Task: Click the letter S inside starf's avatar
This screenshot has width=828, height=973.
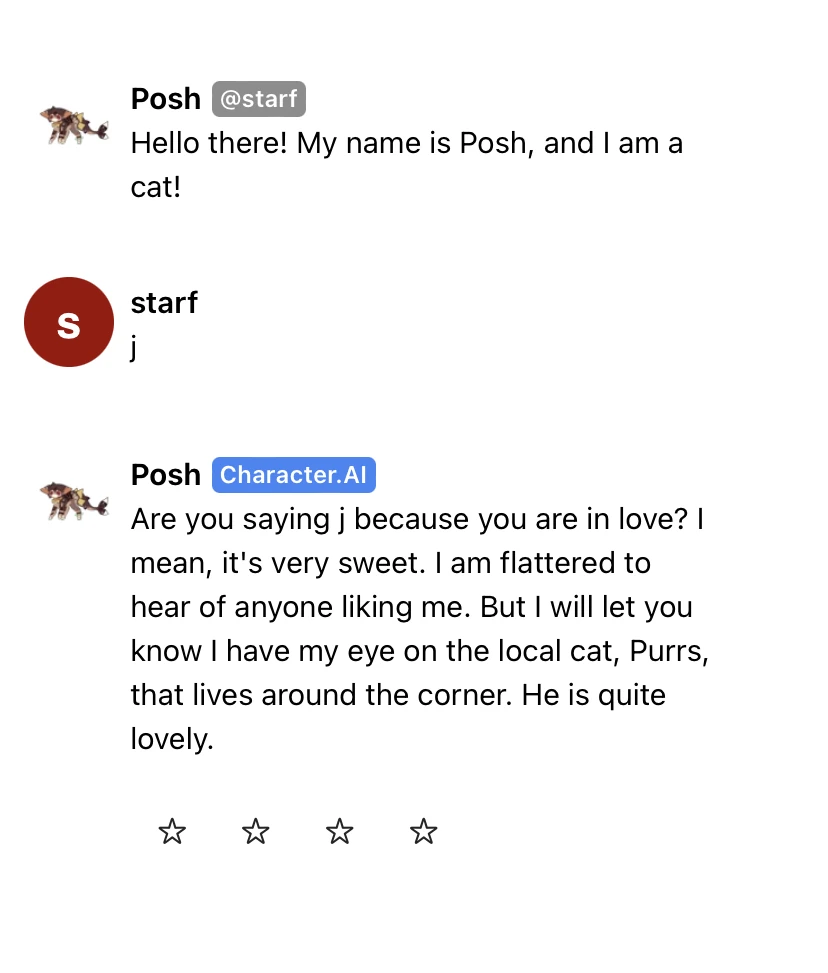Action: point(69,322)
